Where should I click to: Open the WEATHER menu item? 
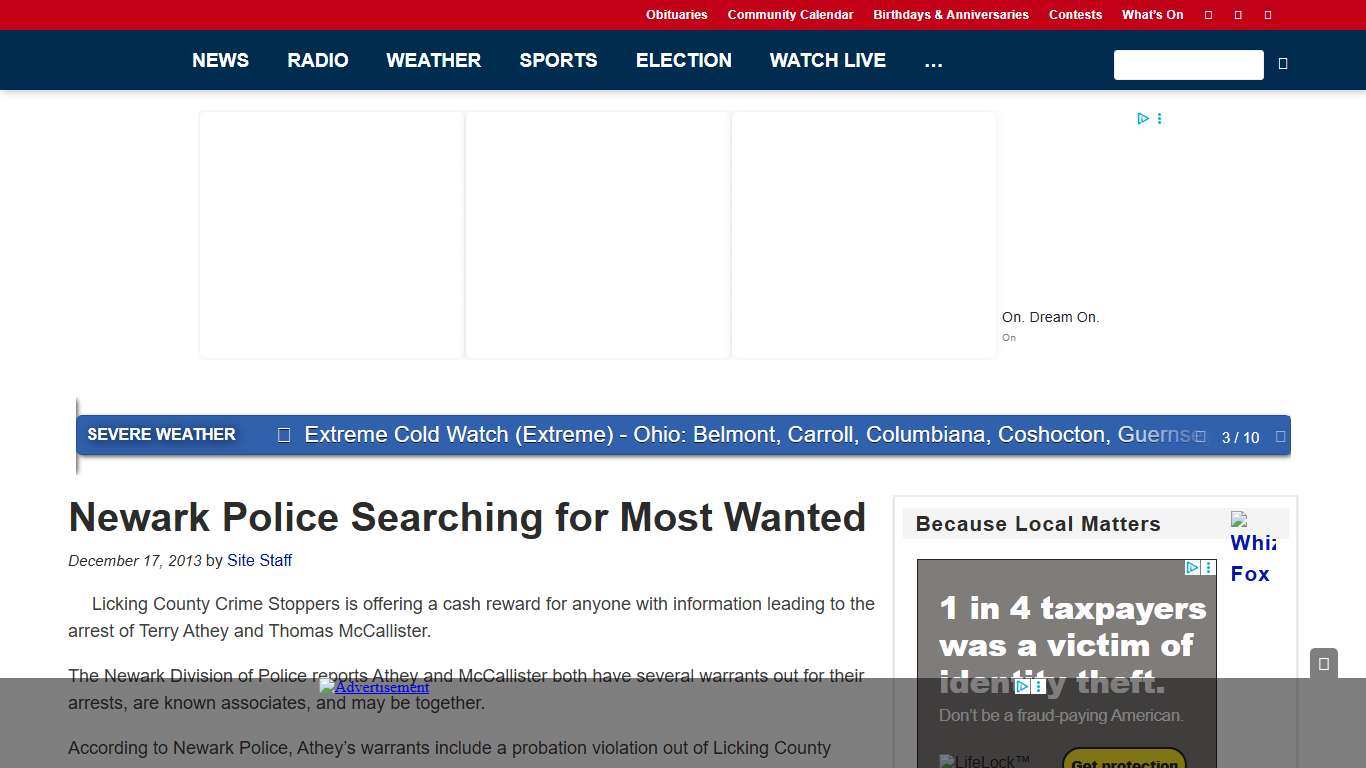tap(433, 61)
